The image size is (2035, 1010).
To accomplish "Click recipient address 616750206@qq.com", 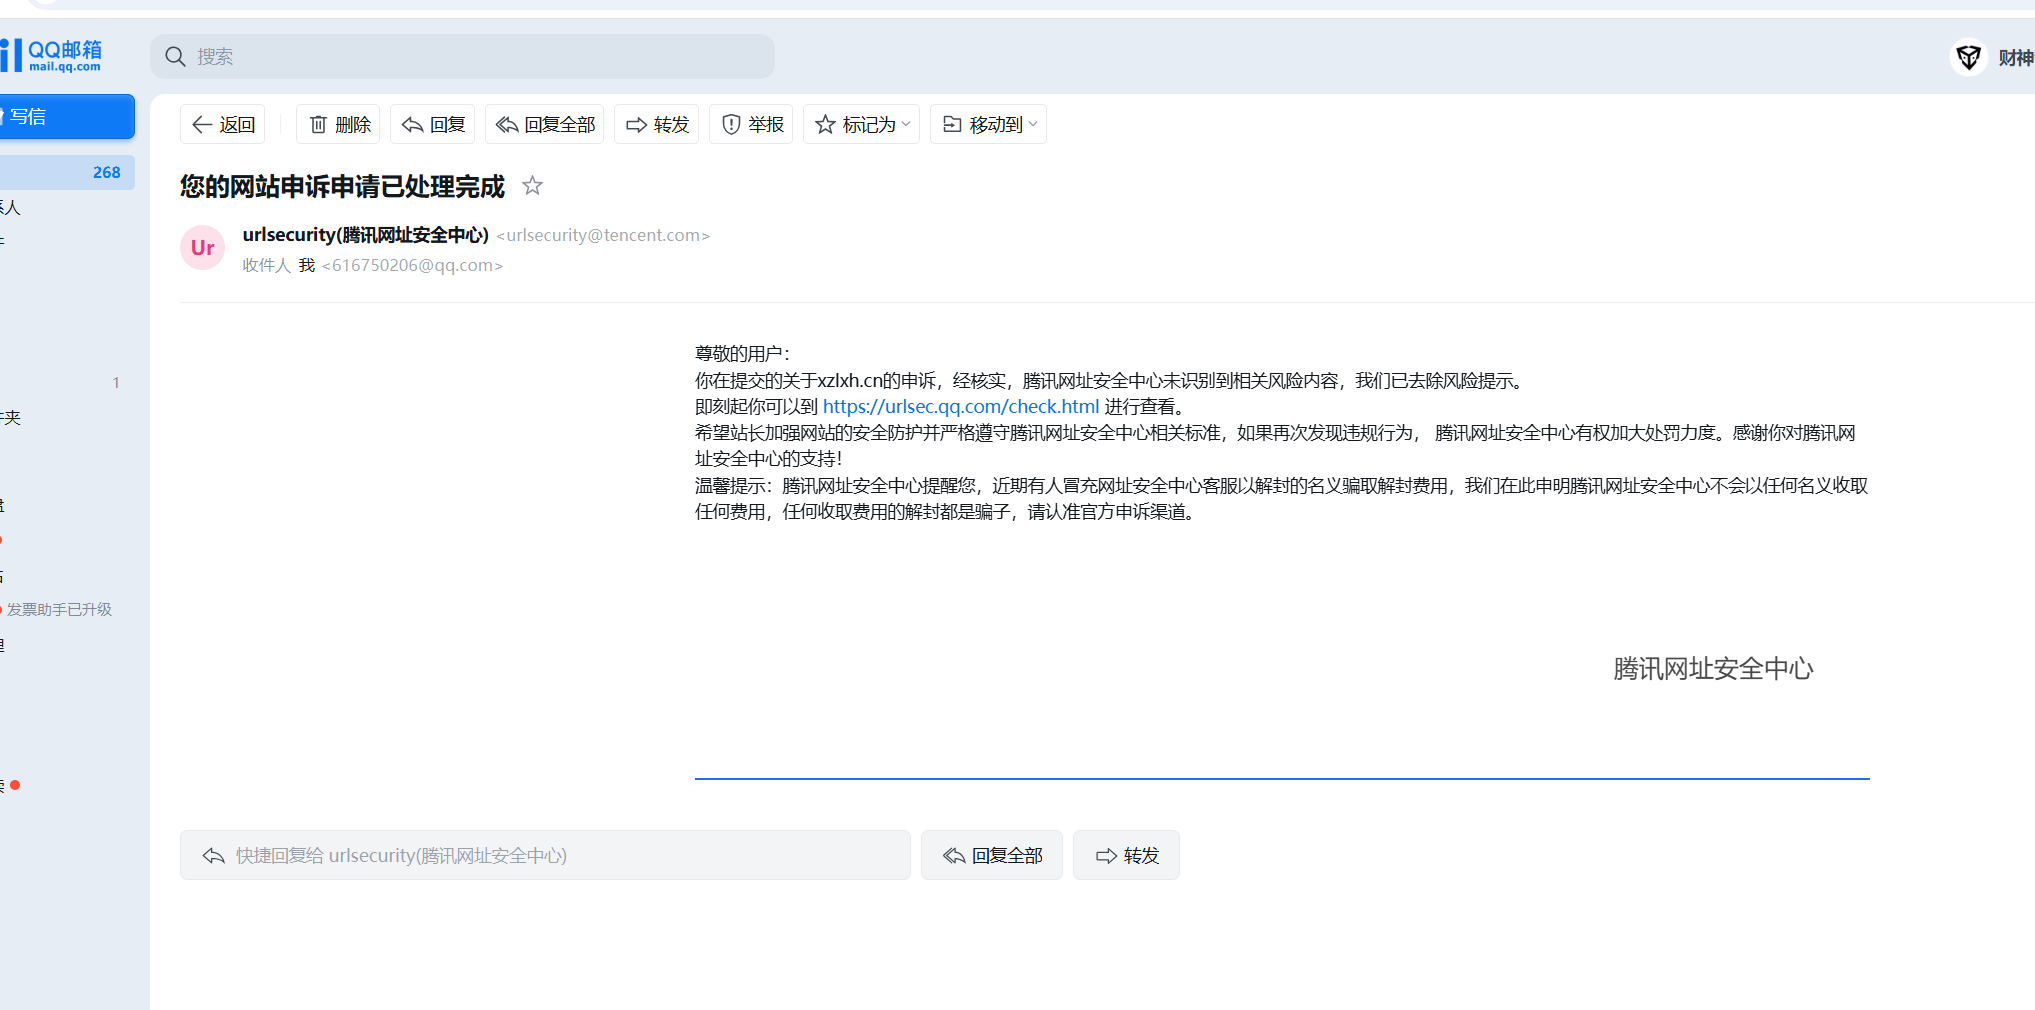I will (412, 265).
